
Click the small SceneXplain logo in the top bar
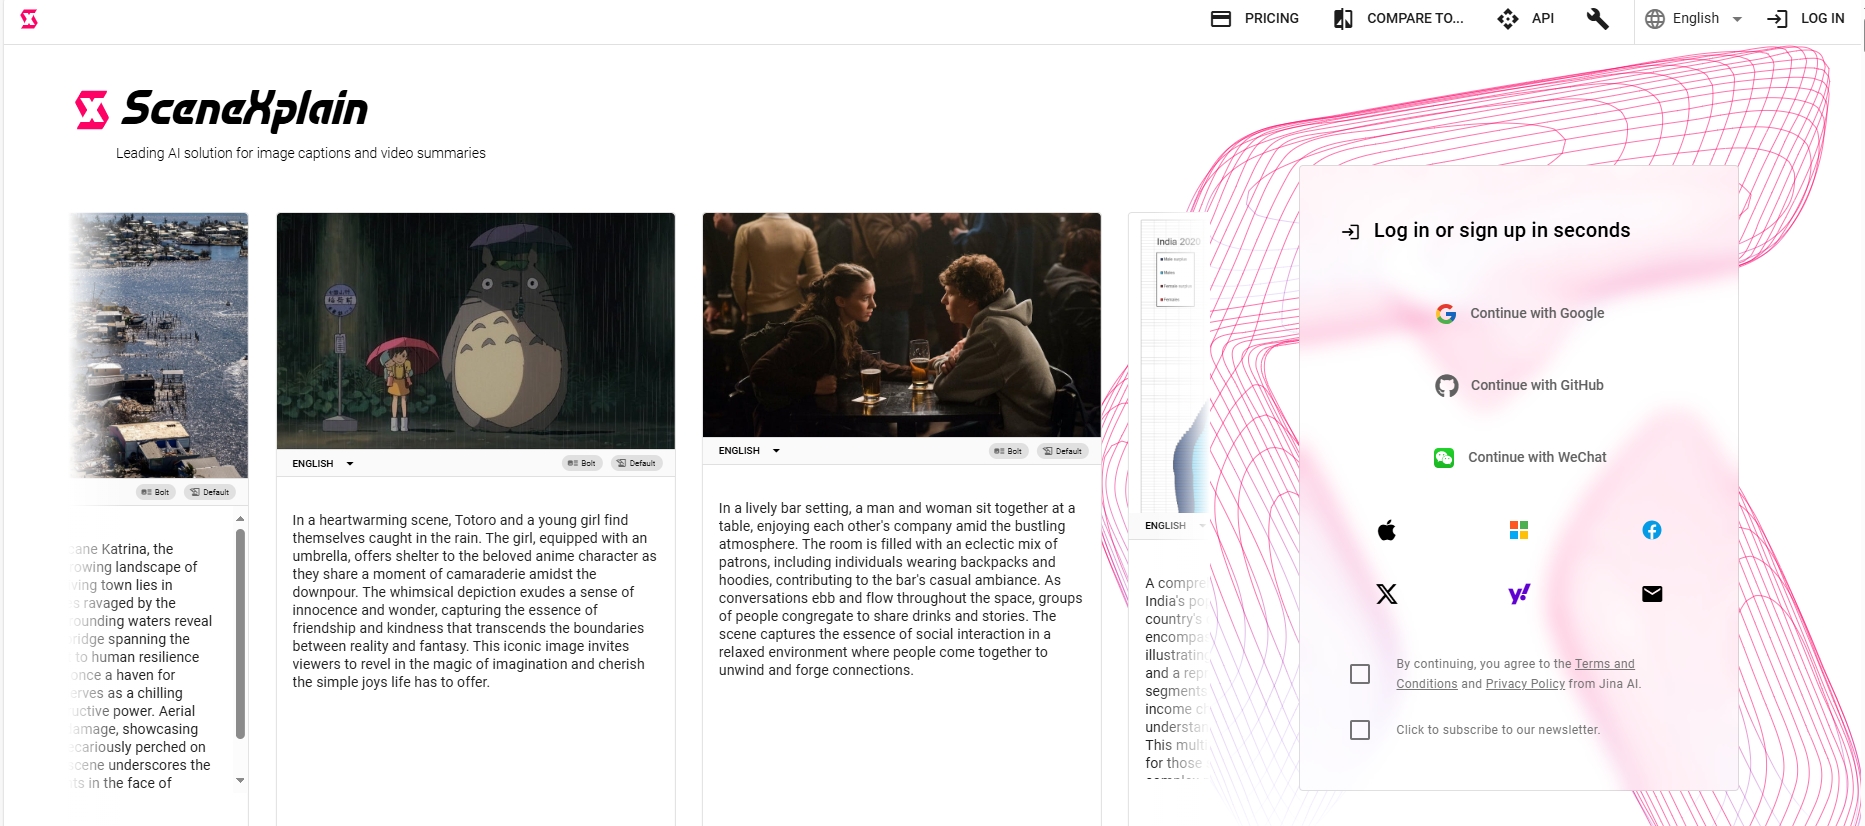point(29,18)
